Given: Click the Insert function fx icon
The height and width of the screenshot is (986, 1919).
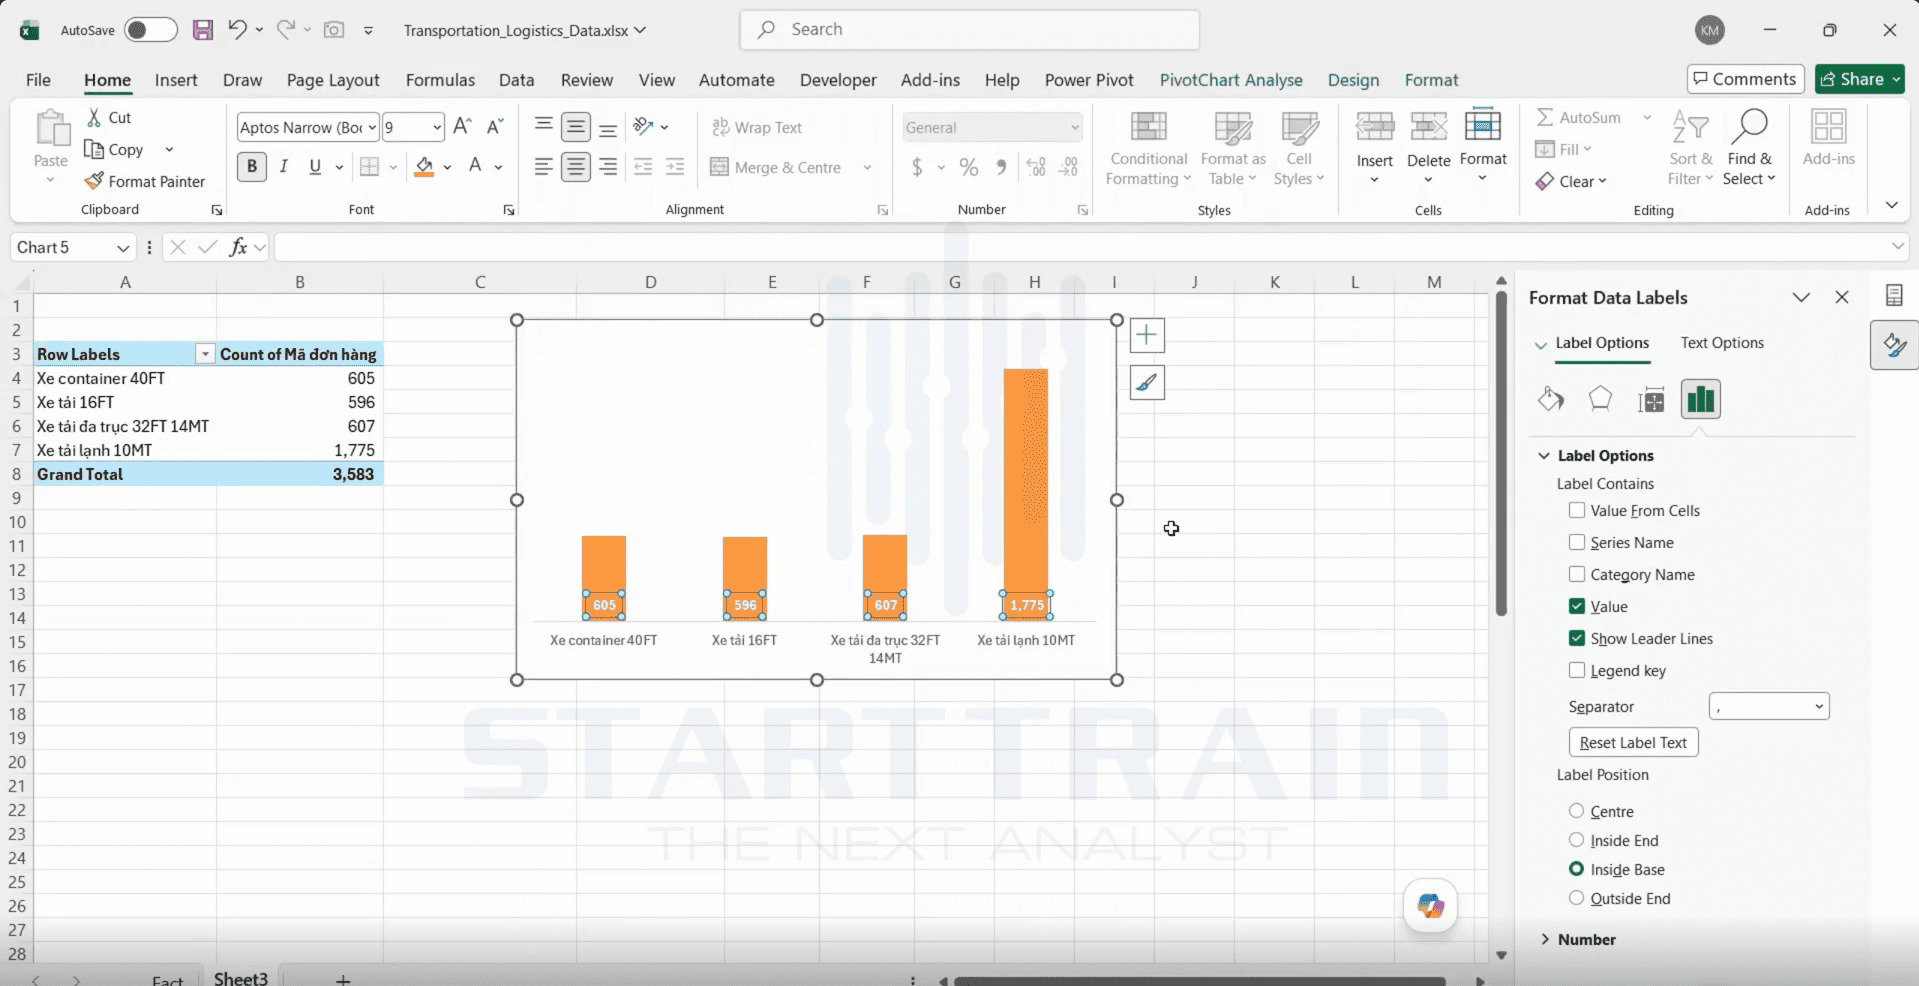Looking at the screenshot, I should (238, 247).
